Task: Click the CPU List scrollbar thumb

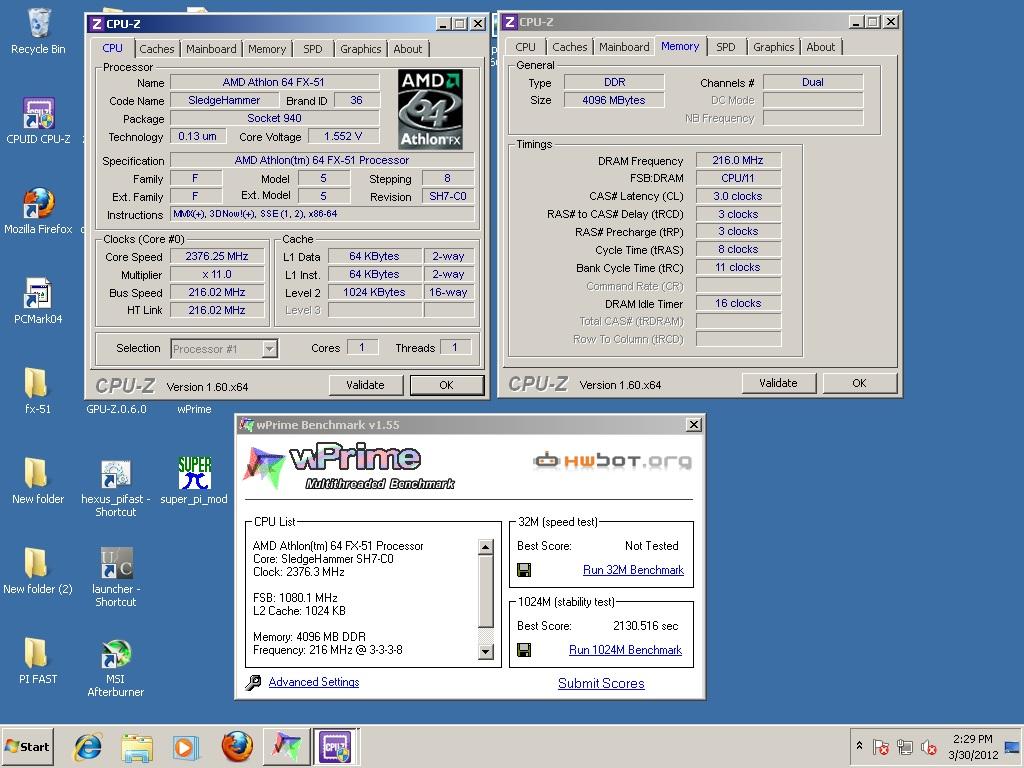Action: click(485, 591)
